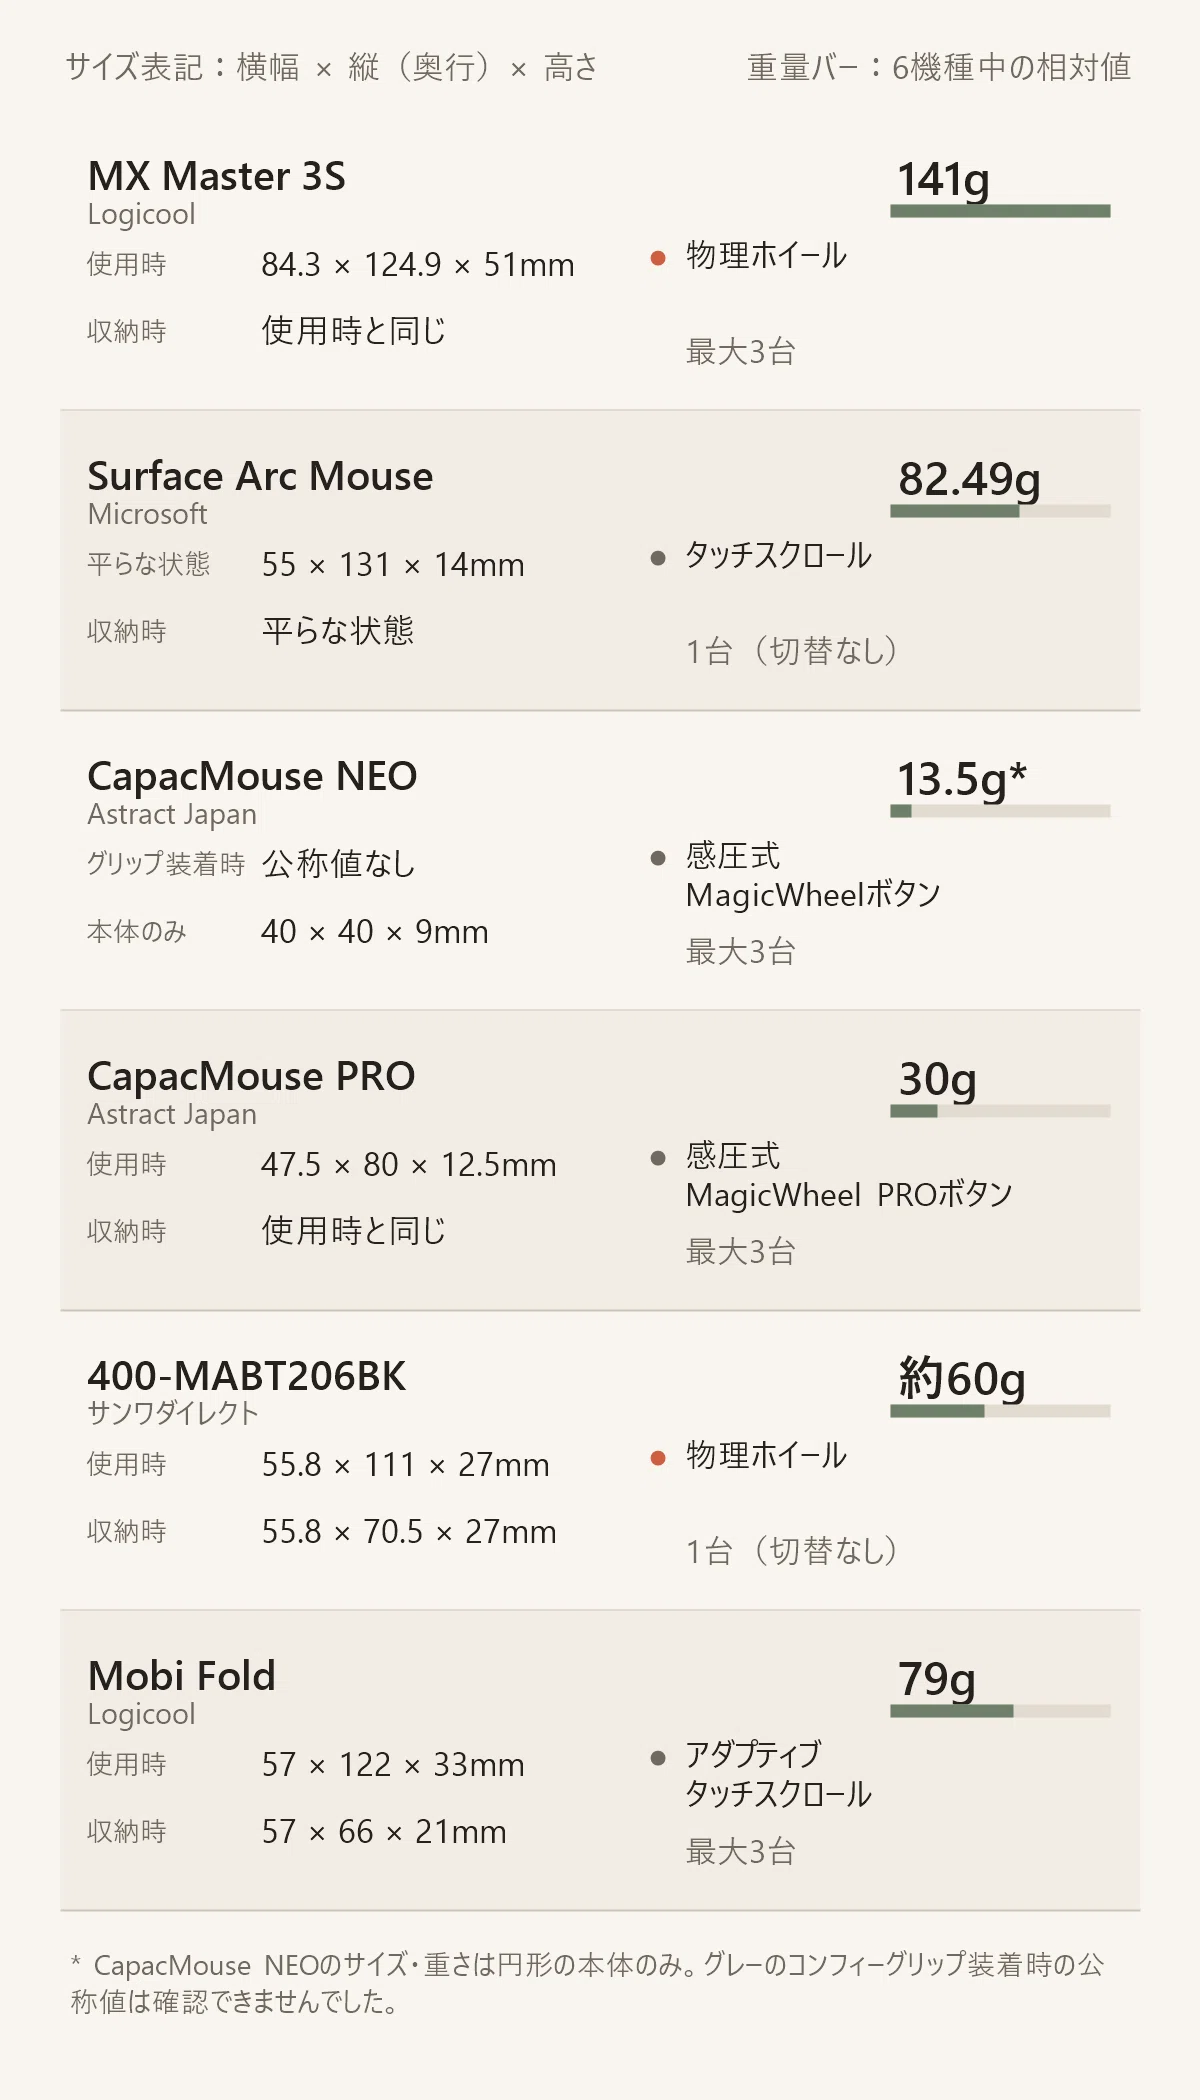Click the 重量バー legend text at top right

[x=939, y=67]
